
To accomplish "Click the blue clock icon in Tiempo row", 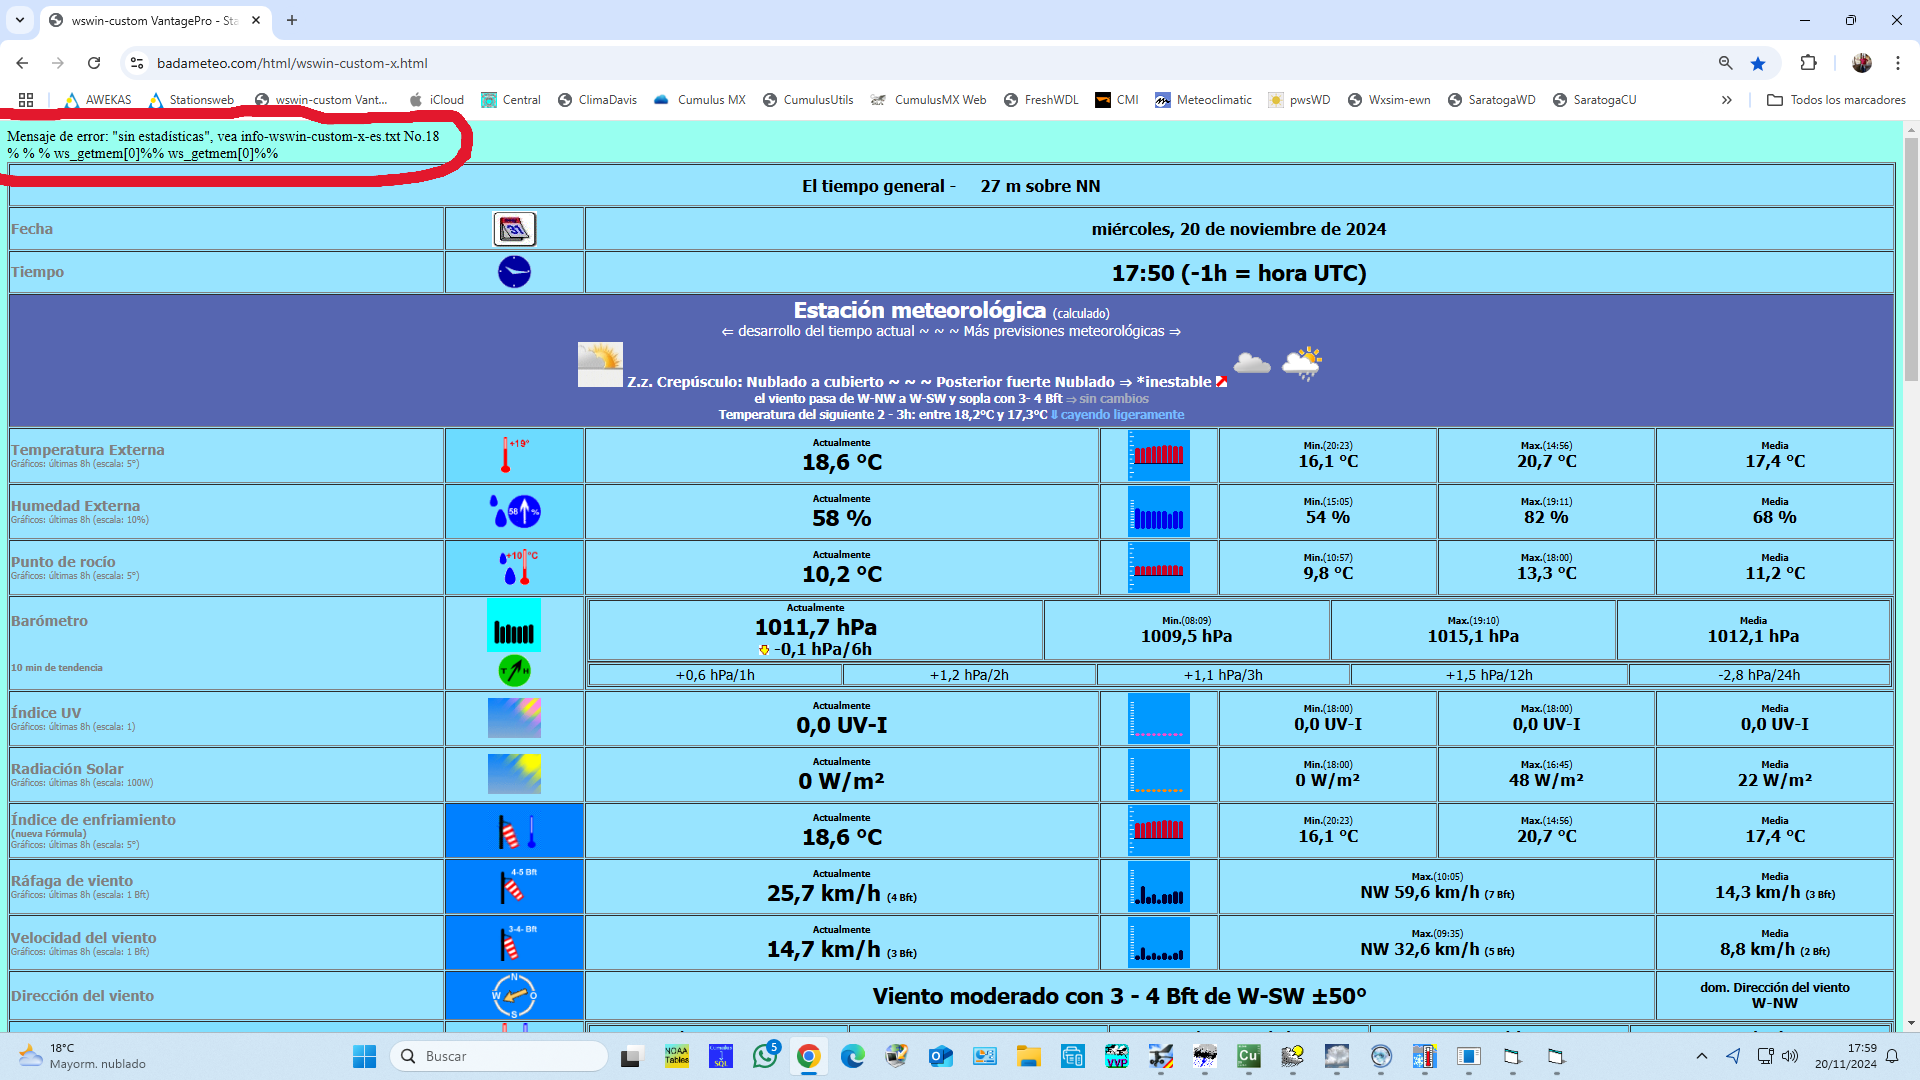I will point(514,272).
